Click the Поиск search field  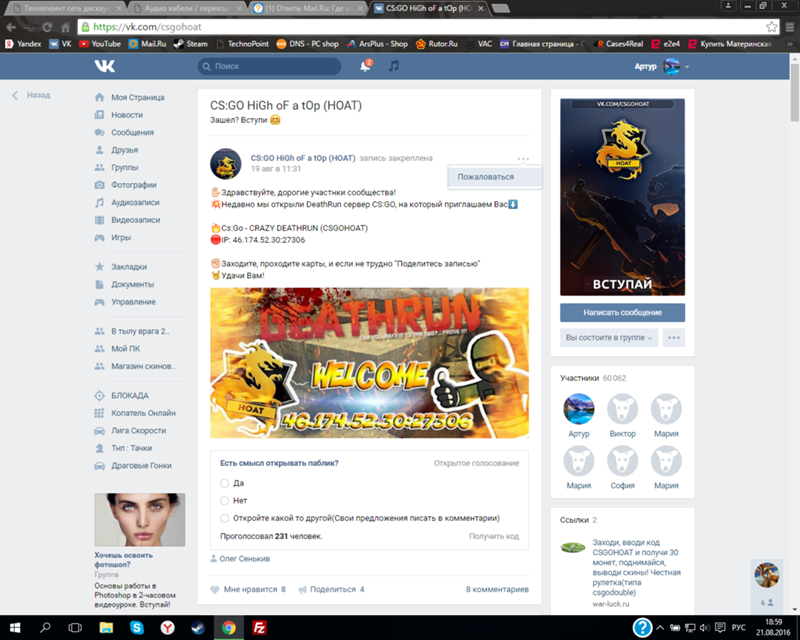(x=269, y=66)
